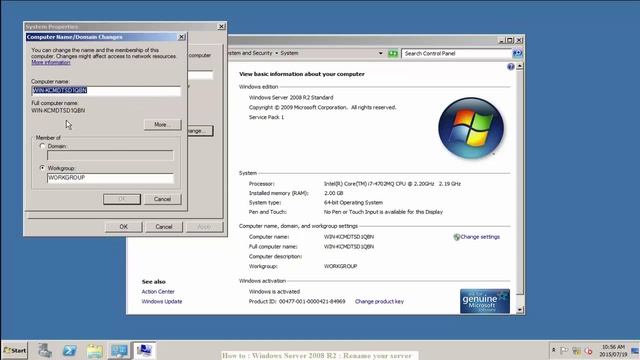Show hidden tray icons arrow
The height and width of the screenshot is (360, 640).
pyautogui.click(x=553, y=350)
